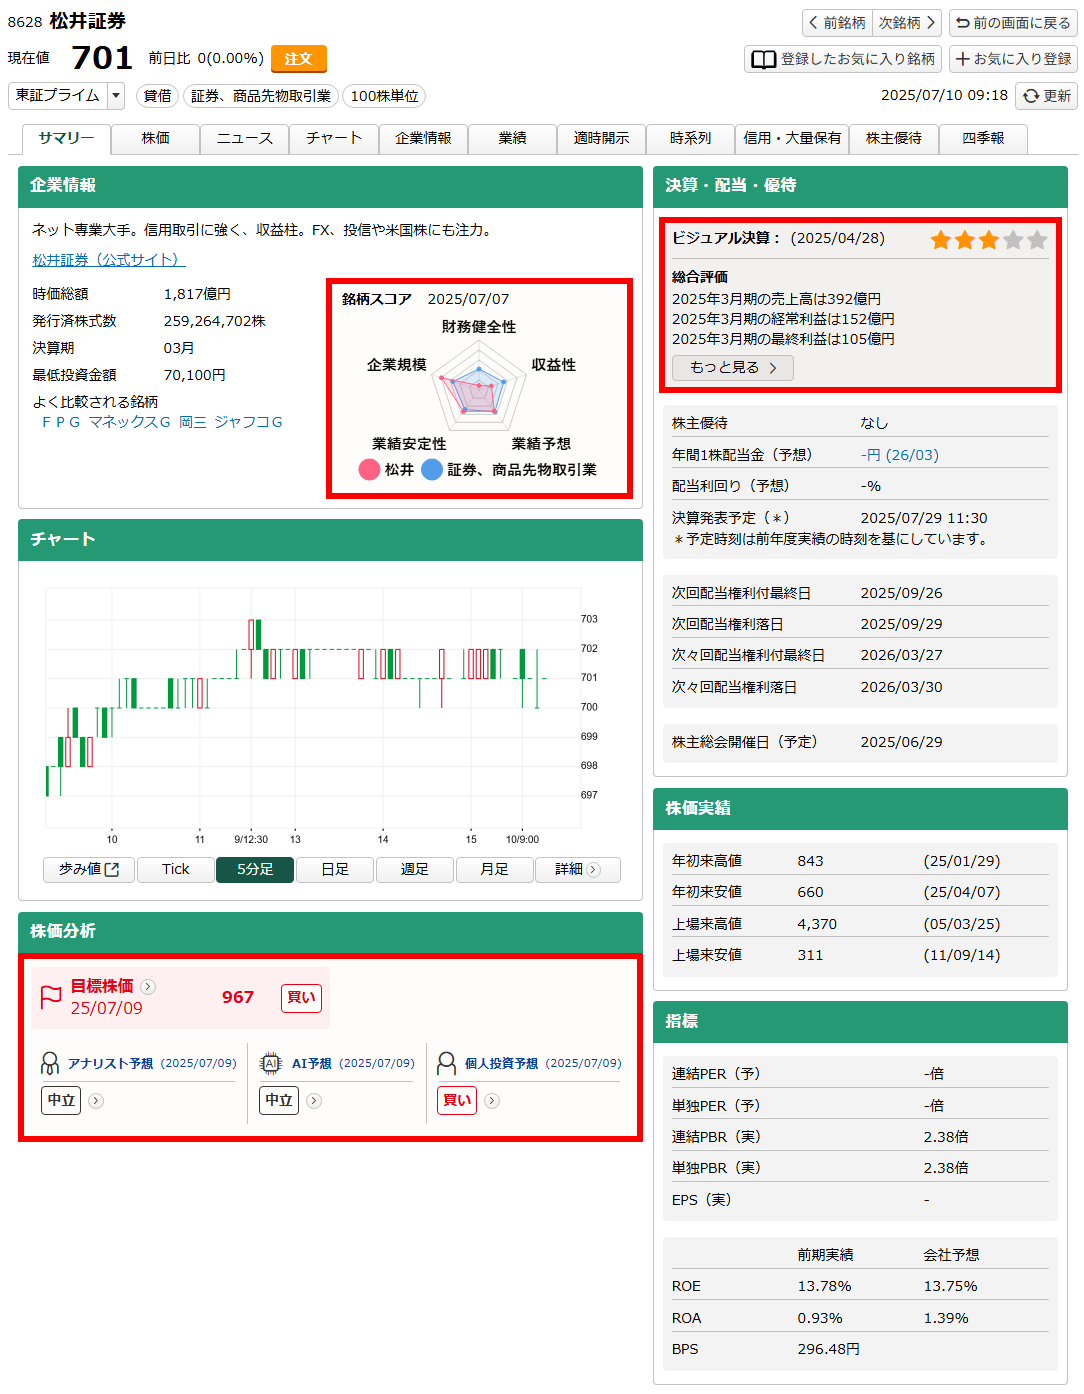Expand visual earnings with もっと見る
1084x1394 pixels.
(x=733, y=368)
